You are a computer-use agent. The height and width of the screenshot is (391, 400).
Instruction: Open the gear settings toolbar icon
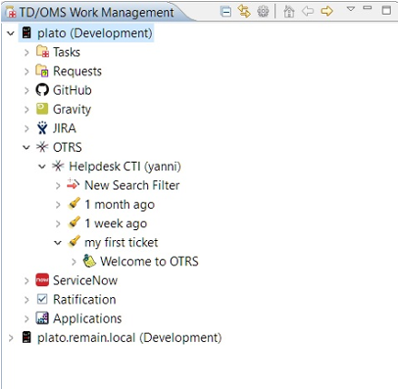tap(263, 12)
